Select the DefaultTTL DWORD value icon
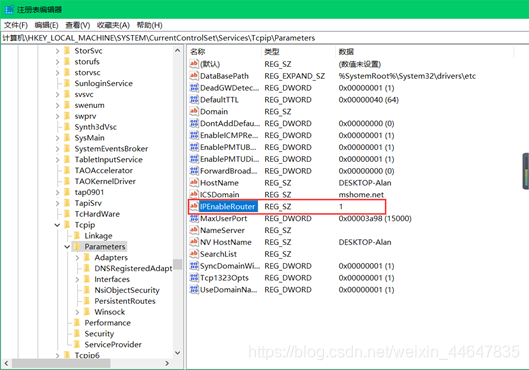Screen dimensions: 529x370 tap(194, 99)
